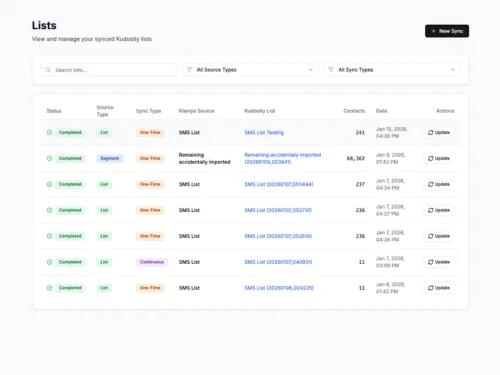This screenshot has width=500, height=375.
Task: Update SMS List 20260107_053444 sync
Action: [439, 184]
